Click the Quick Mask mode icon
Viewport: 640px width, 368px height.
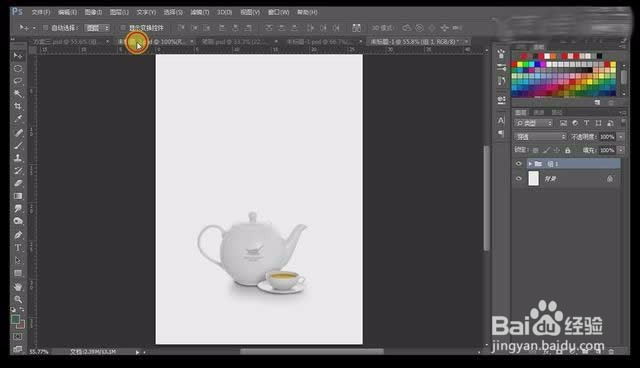[18, 337]
